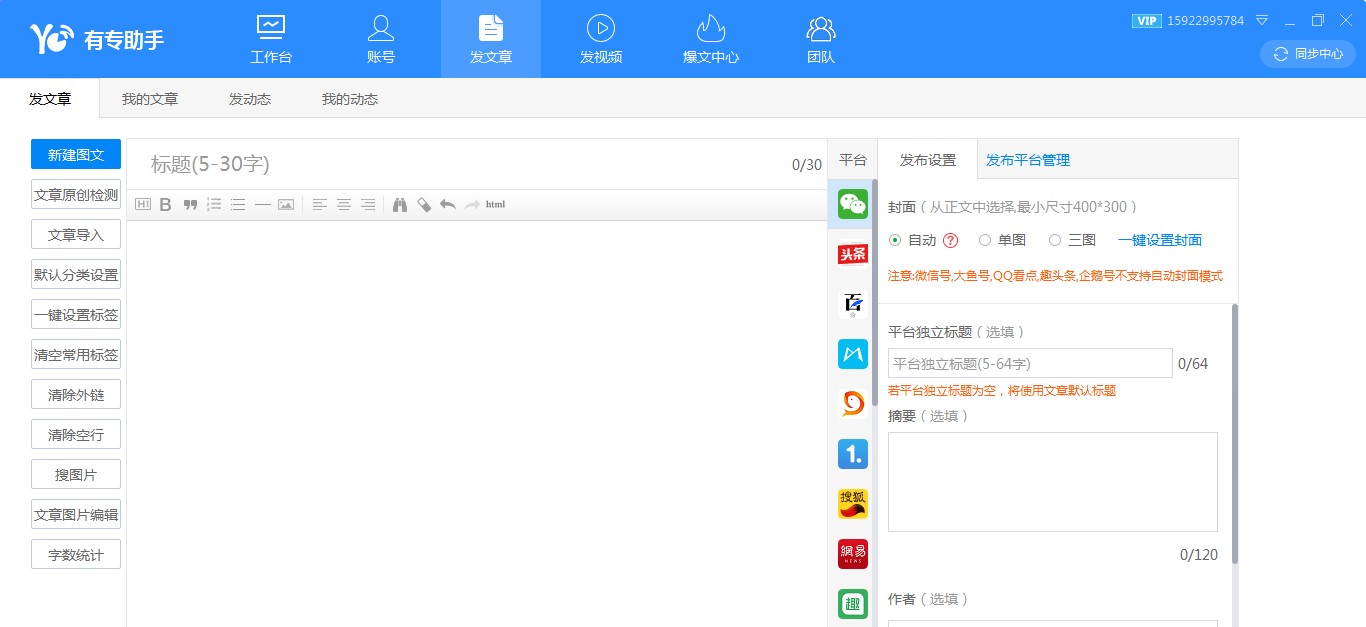
Task: Choose the 单图 cover option
Action: point(985,240)
